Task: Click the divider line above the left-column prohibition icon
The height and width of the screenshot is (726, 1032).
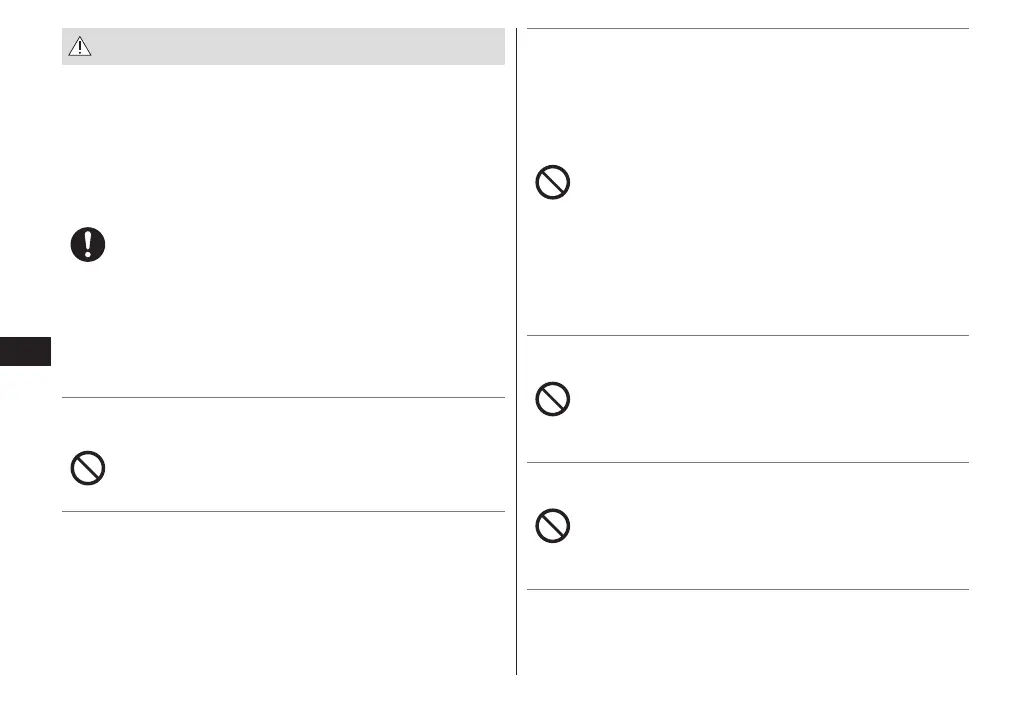Action: click(283, 398)
